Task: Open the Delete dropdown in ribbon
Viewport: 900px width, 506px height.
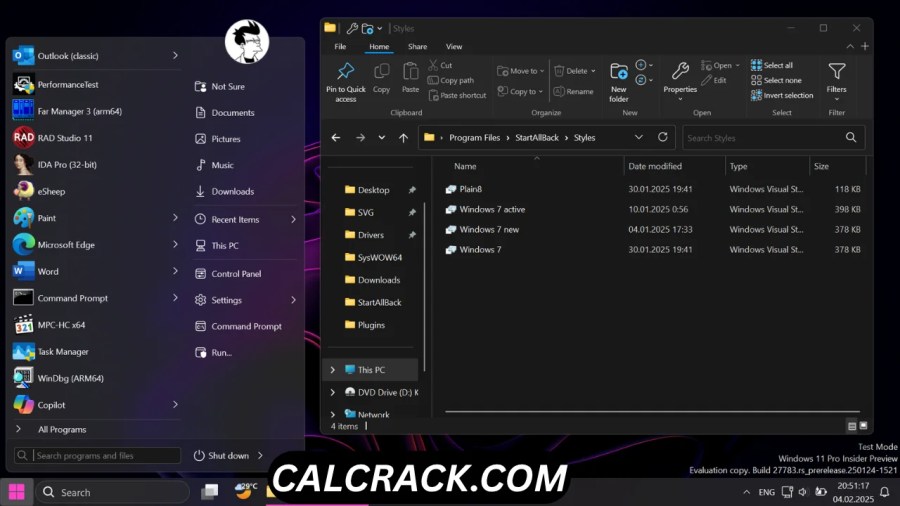Action: pos(575,71)
